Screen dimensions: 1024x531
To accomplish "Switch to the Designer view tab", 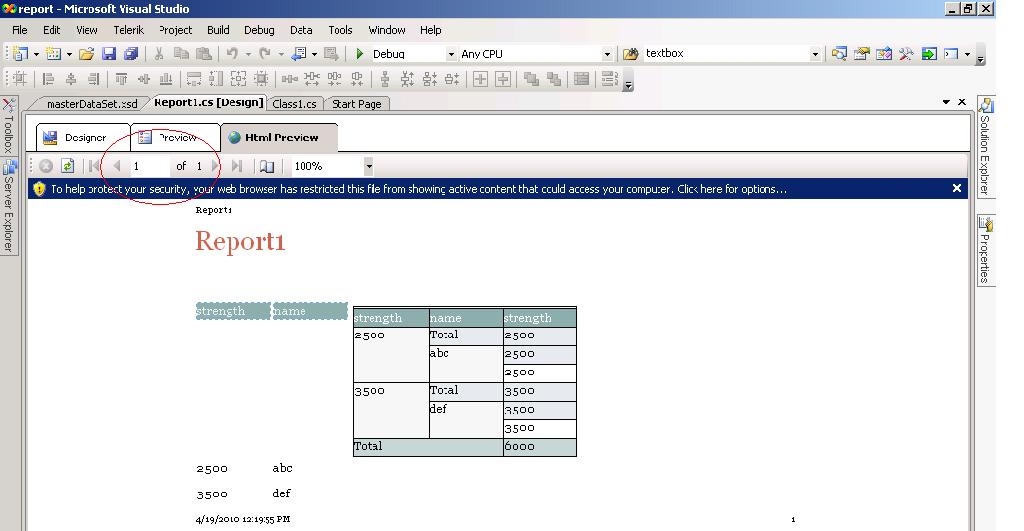I will (83, 138).
